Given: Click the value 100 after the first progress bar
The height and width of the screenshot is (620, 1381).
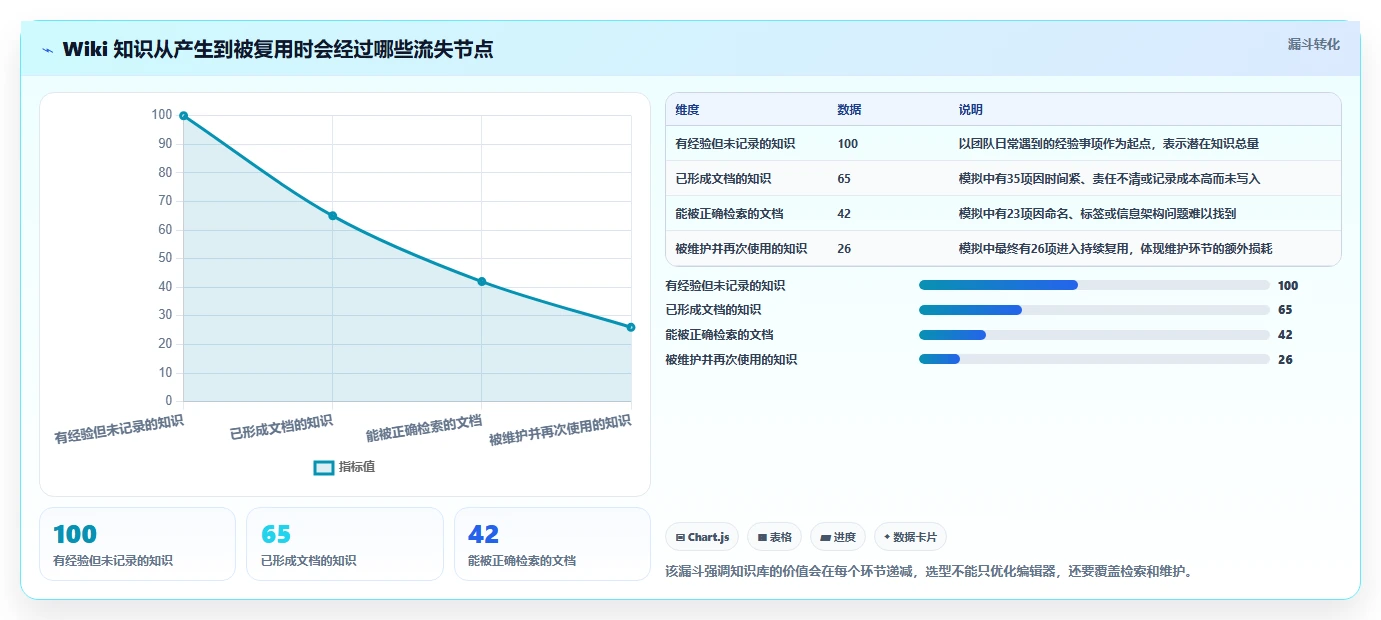Looking at the screenshot, I should [x=1288, y=286].
